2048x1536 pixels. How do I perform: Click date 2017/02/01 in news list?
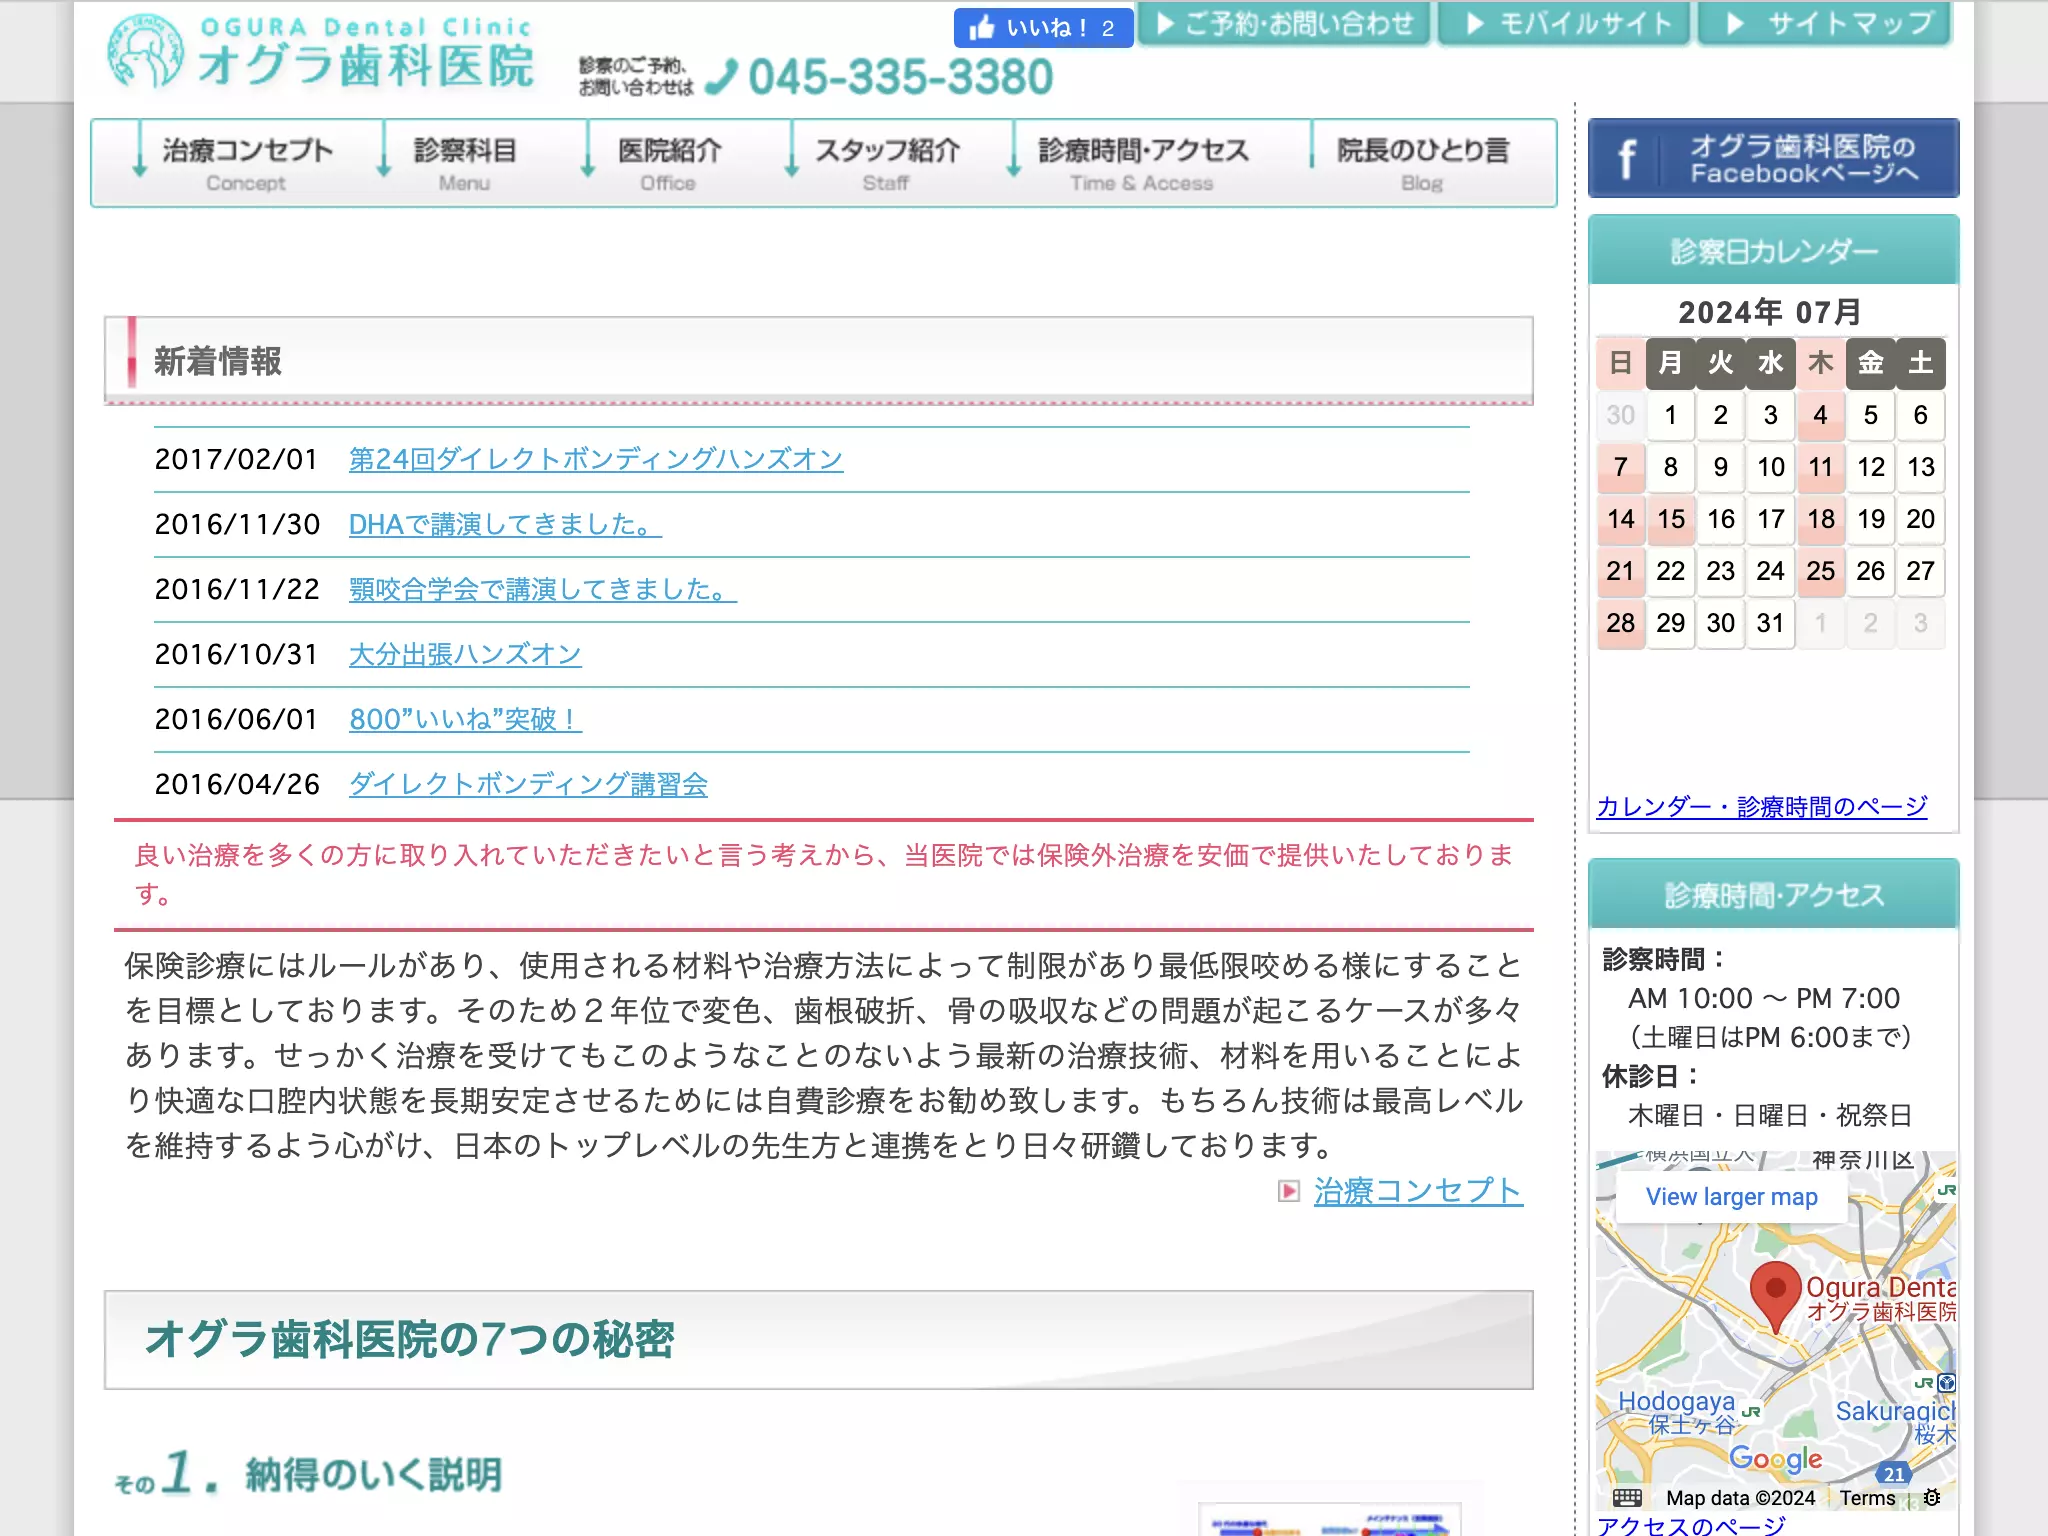click(x=236, y=459)
